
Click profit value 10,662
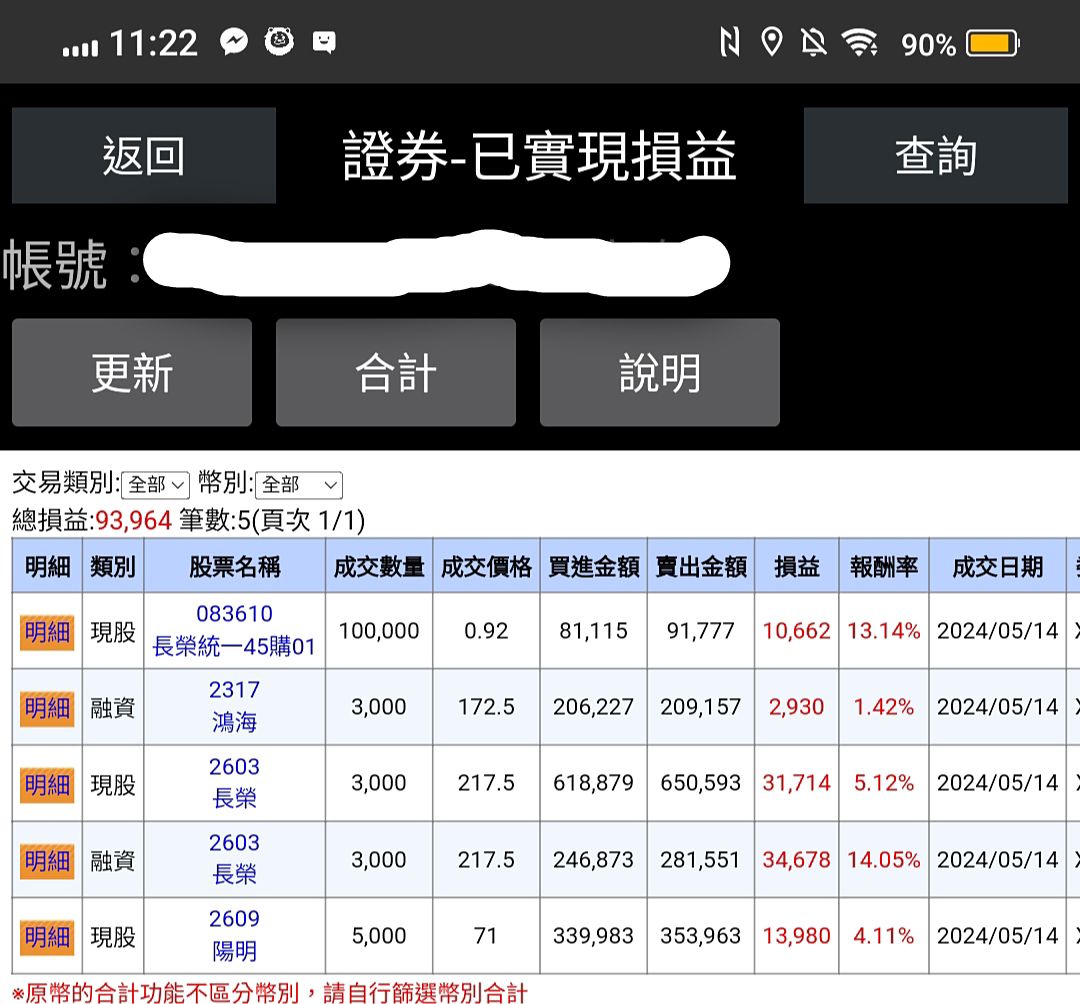(796, 631)
